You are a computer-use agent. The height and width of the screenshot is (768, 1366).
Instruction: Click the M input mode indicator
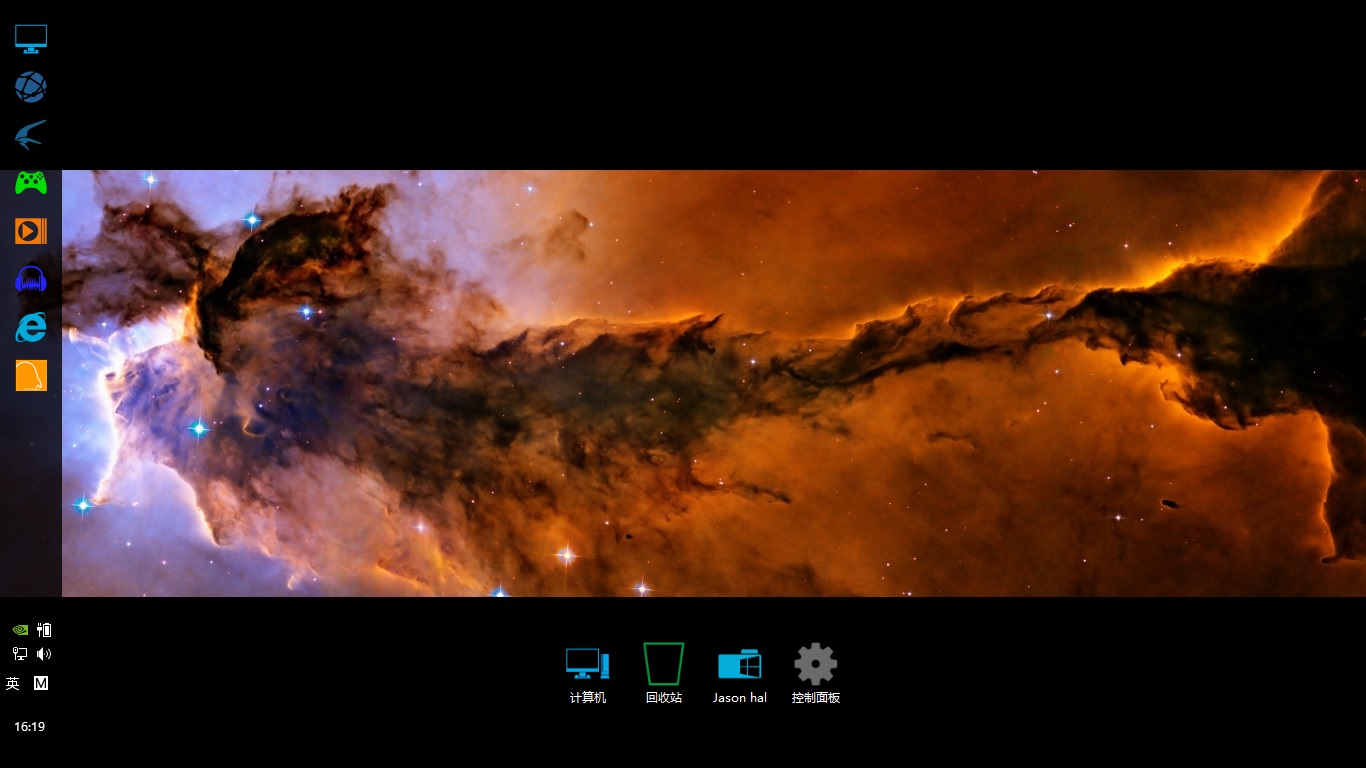point(41,684)
